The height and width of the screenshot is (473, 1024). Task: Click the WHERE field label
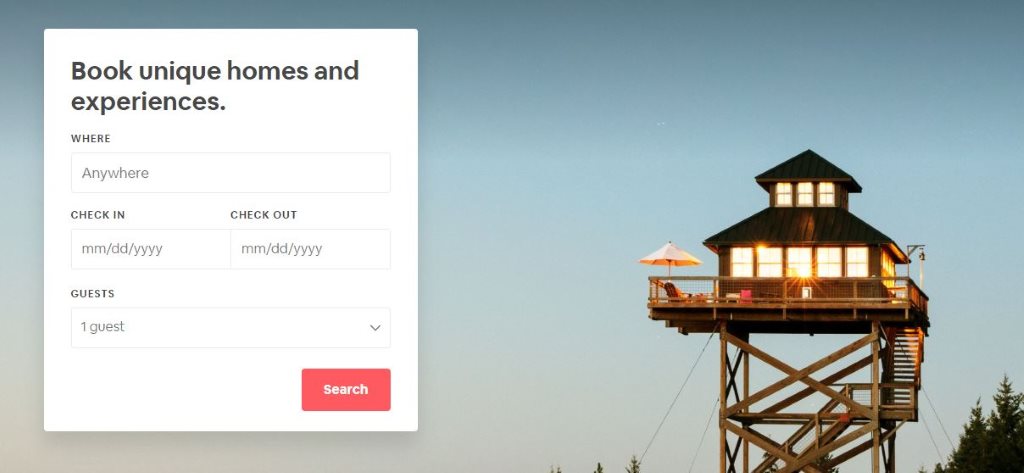(x=91, y=139)
